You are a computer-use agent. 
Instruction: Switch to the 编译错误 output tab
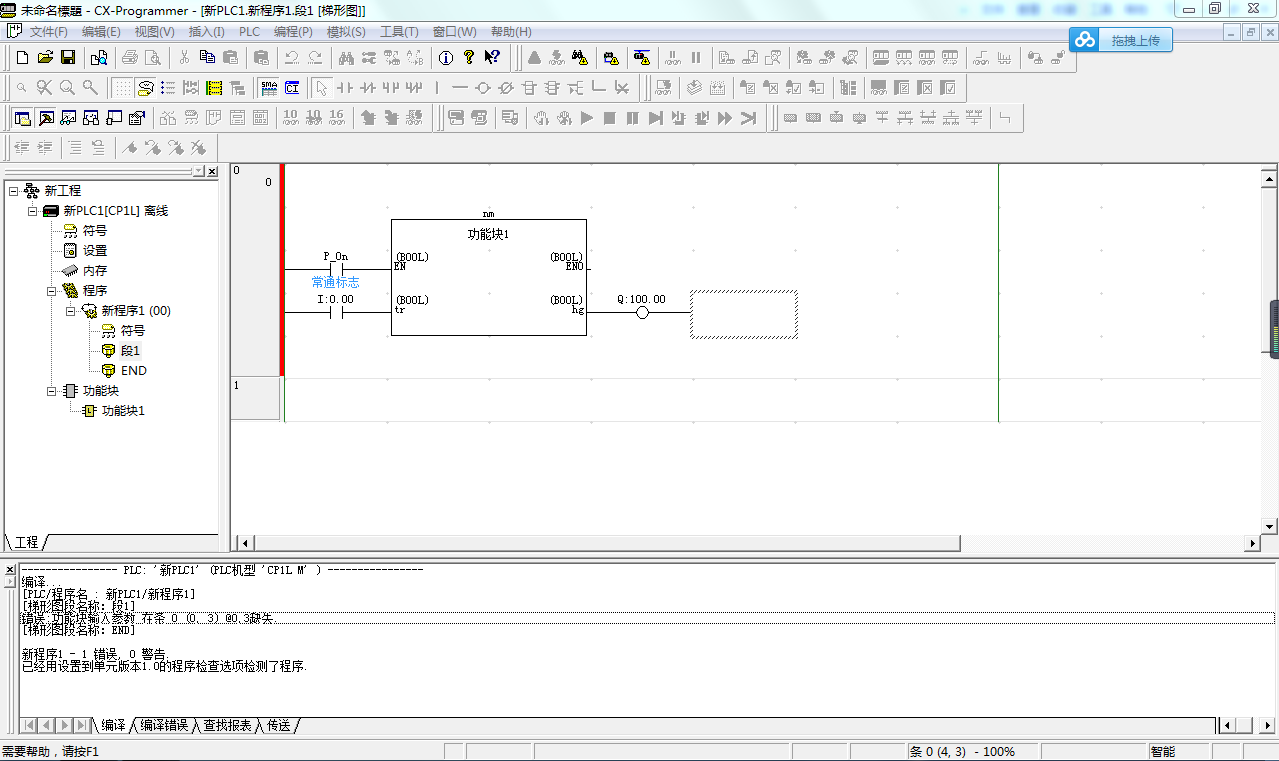[x=164, y=725]
